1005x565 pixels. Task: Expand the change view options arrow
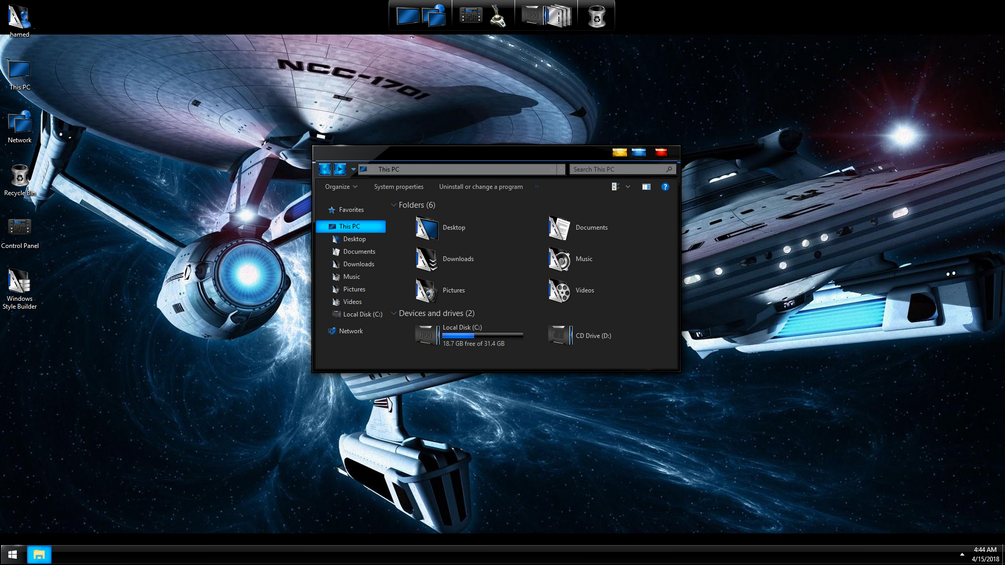[627, 187]
